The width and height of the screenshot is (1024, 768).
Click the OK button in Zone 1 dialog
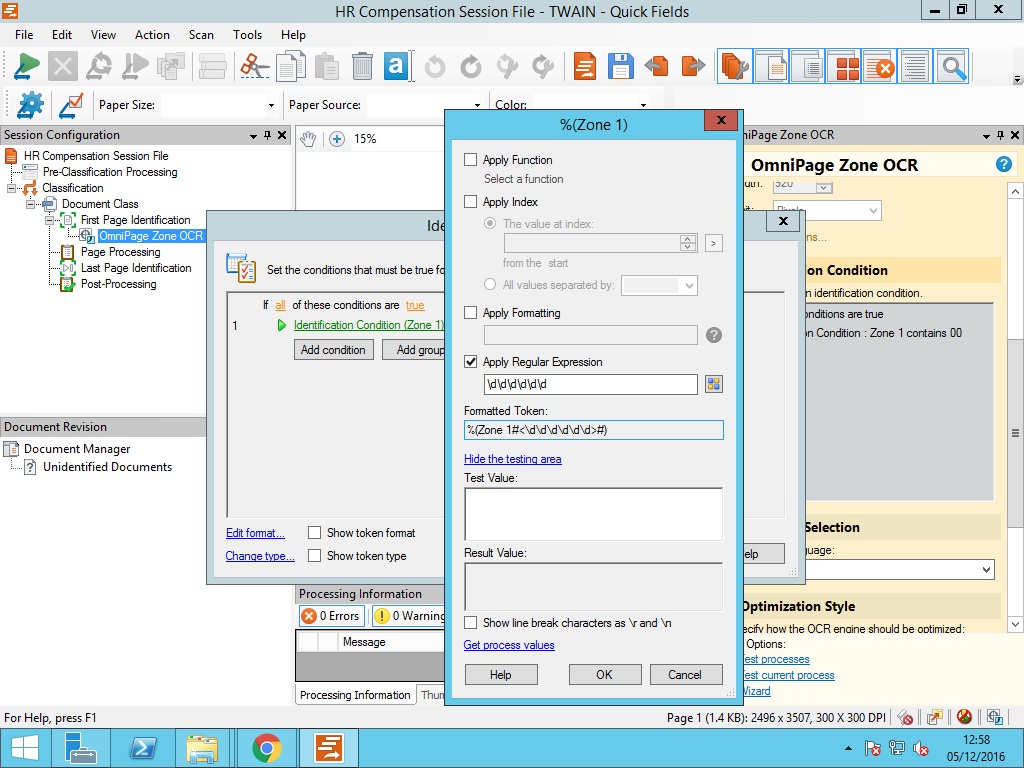pyautogui.click(x=604, y=675)
